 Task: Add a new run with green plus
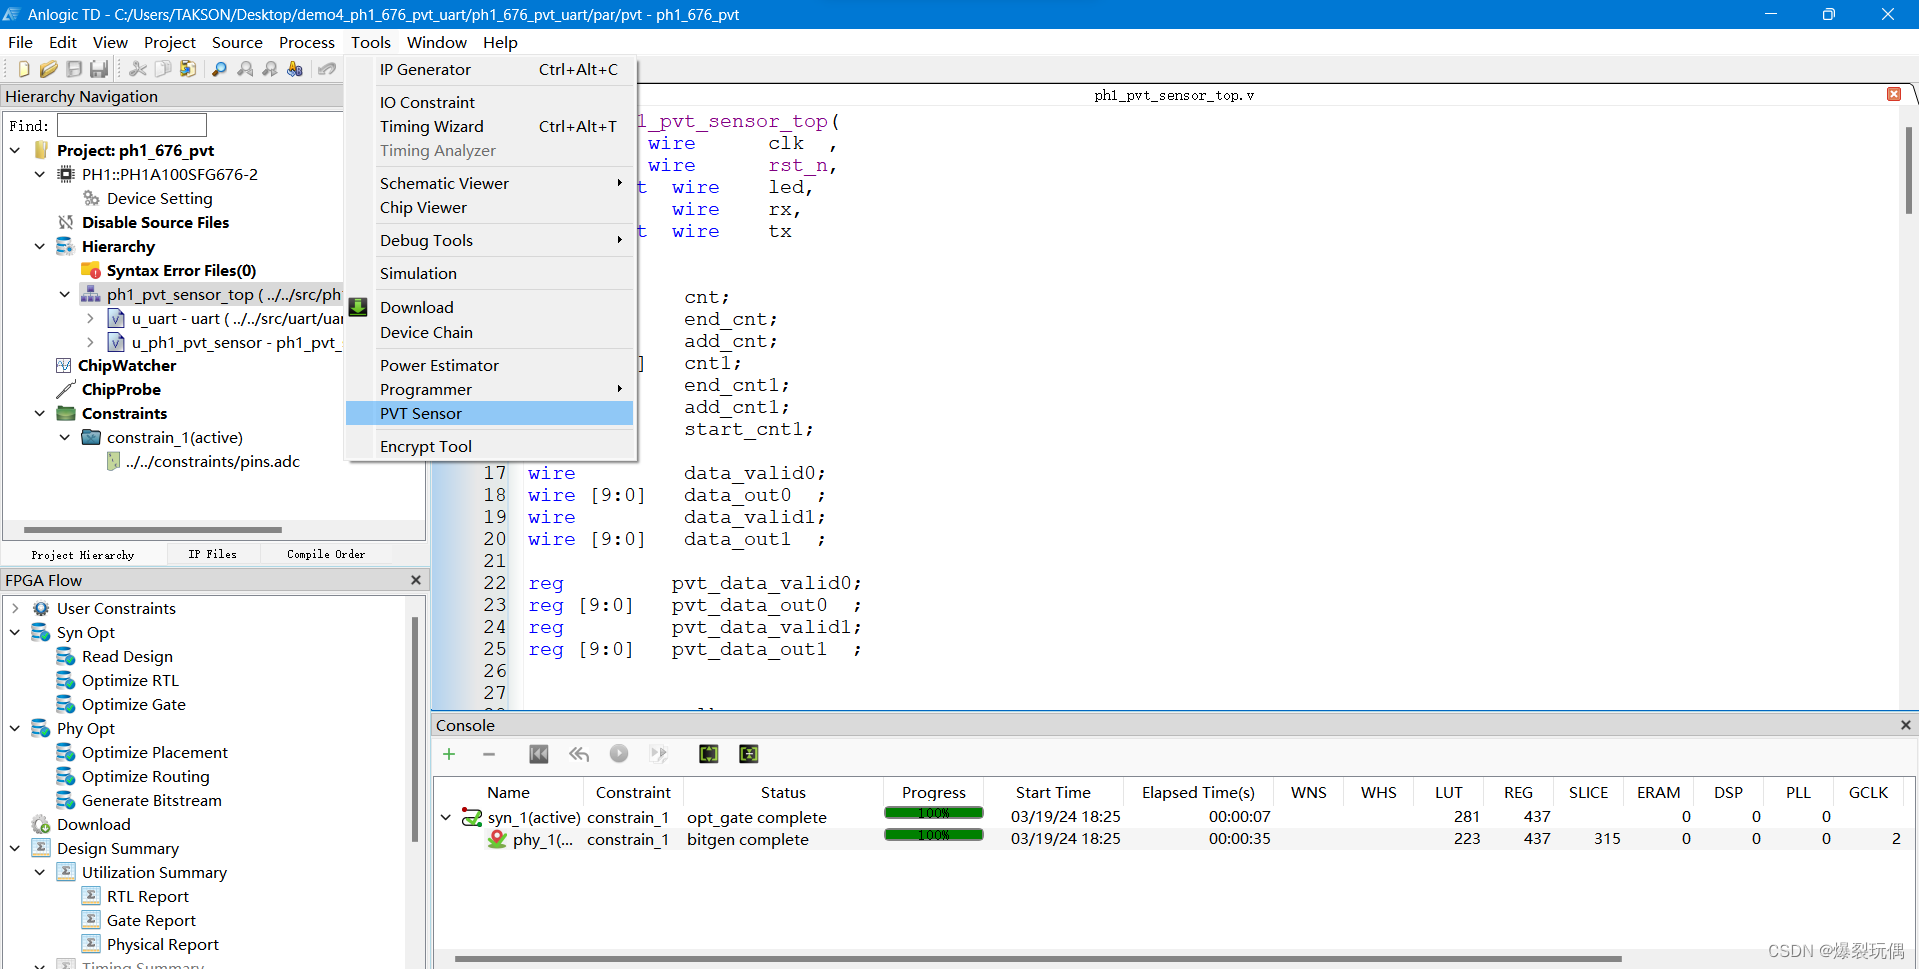point(449,754)
